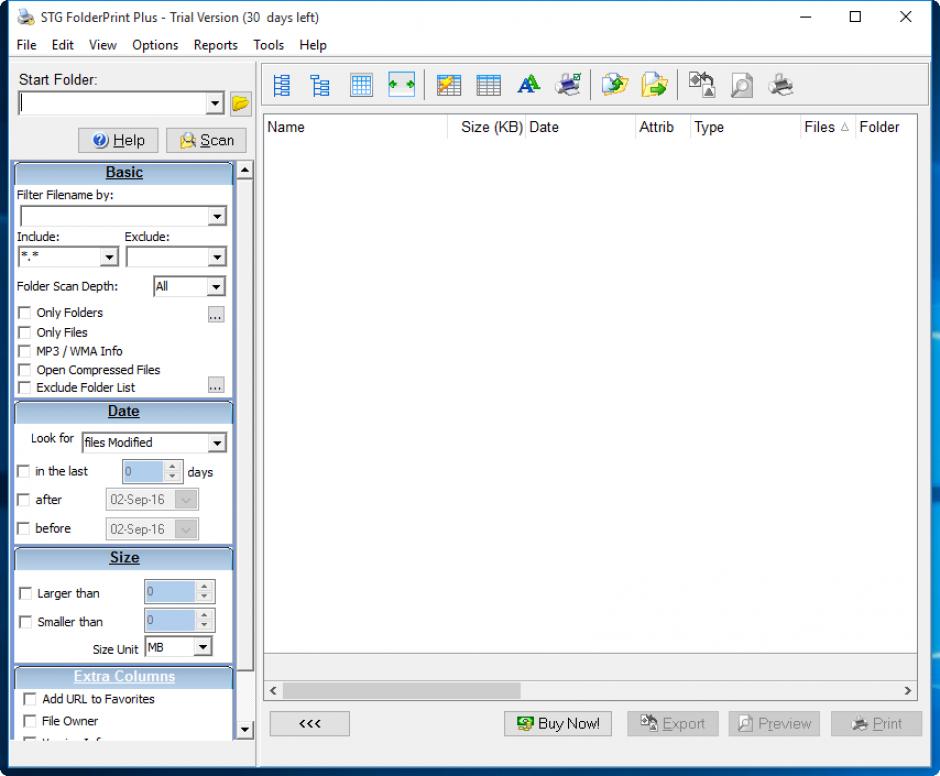Viewport: 940px width, 776px height.
Task: Open the Size Unit MB dropdown
Action: pos(203,647)
